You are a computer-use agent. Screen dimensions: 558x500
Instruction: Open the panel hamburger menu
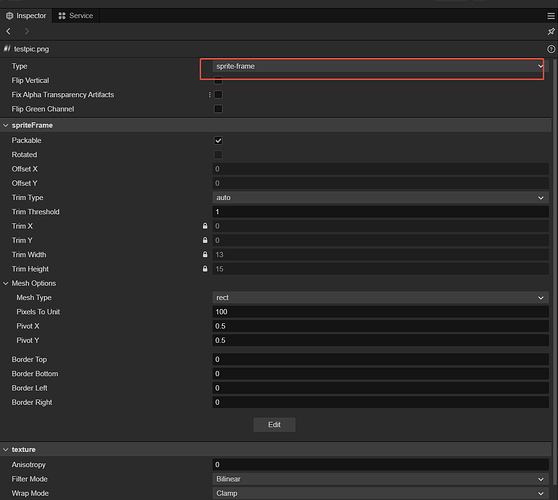pyautogui.click(x=551, y=16)
